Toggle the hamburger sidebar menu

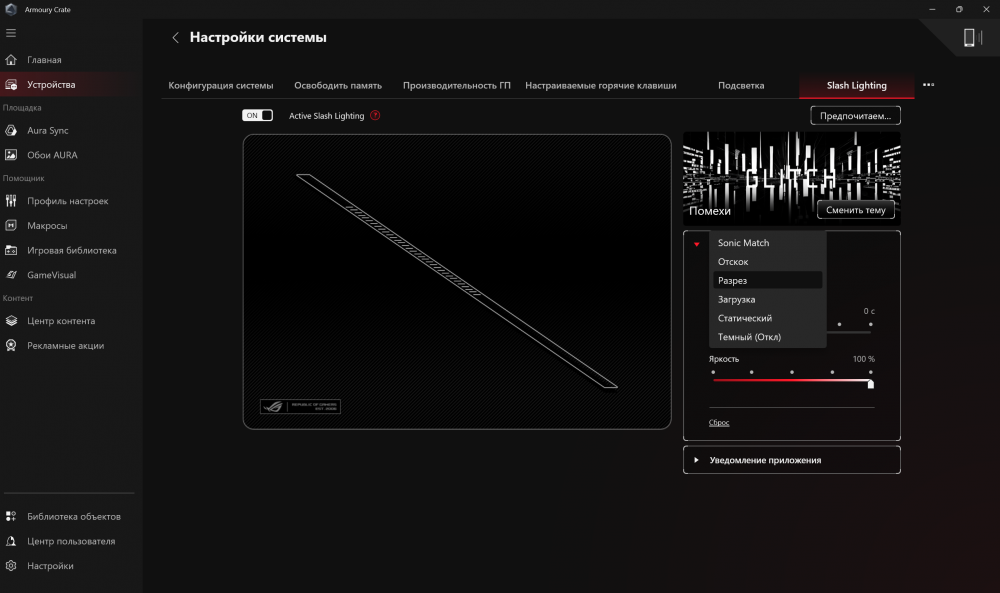[x=11, y=33]
